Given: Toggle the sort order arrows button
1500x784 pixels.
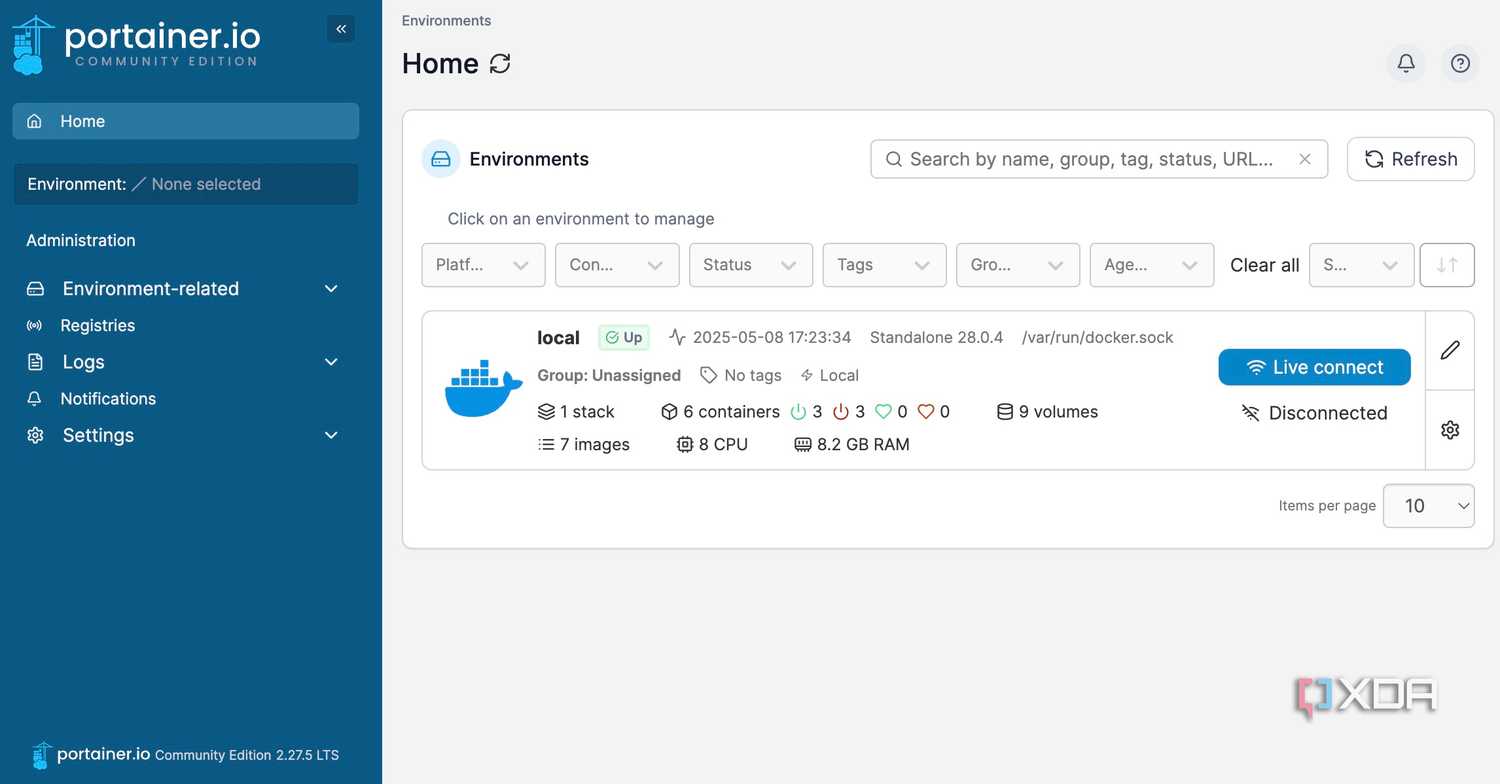Looking at the screenshot, I should (x=1447, y=265).
